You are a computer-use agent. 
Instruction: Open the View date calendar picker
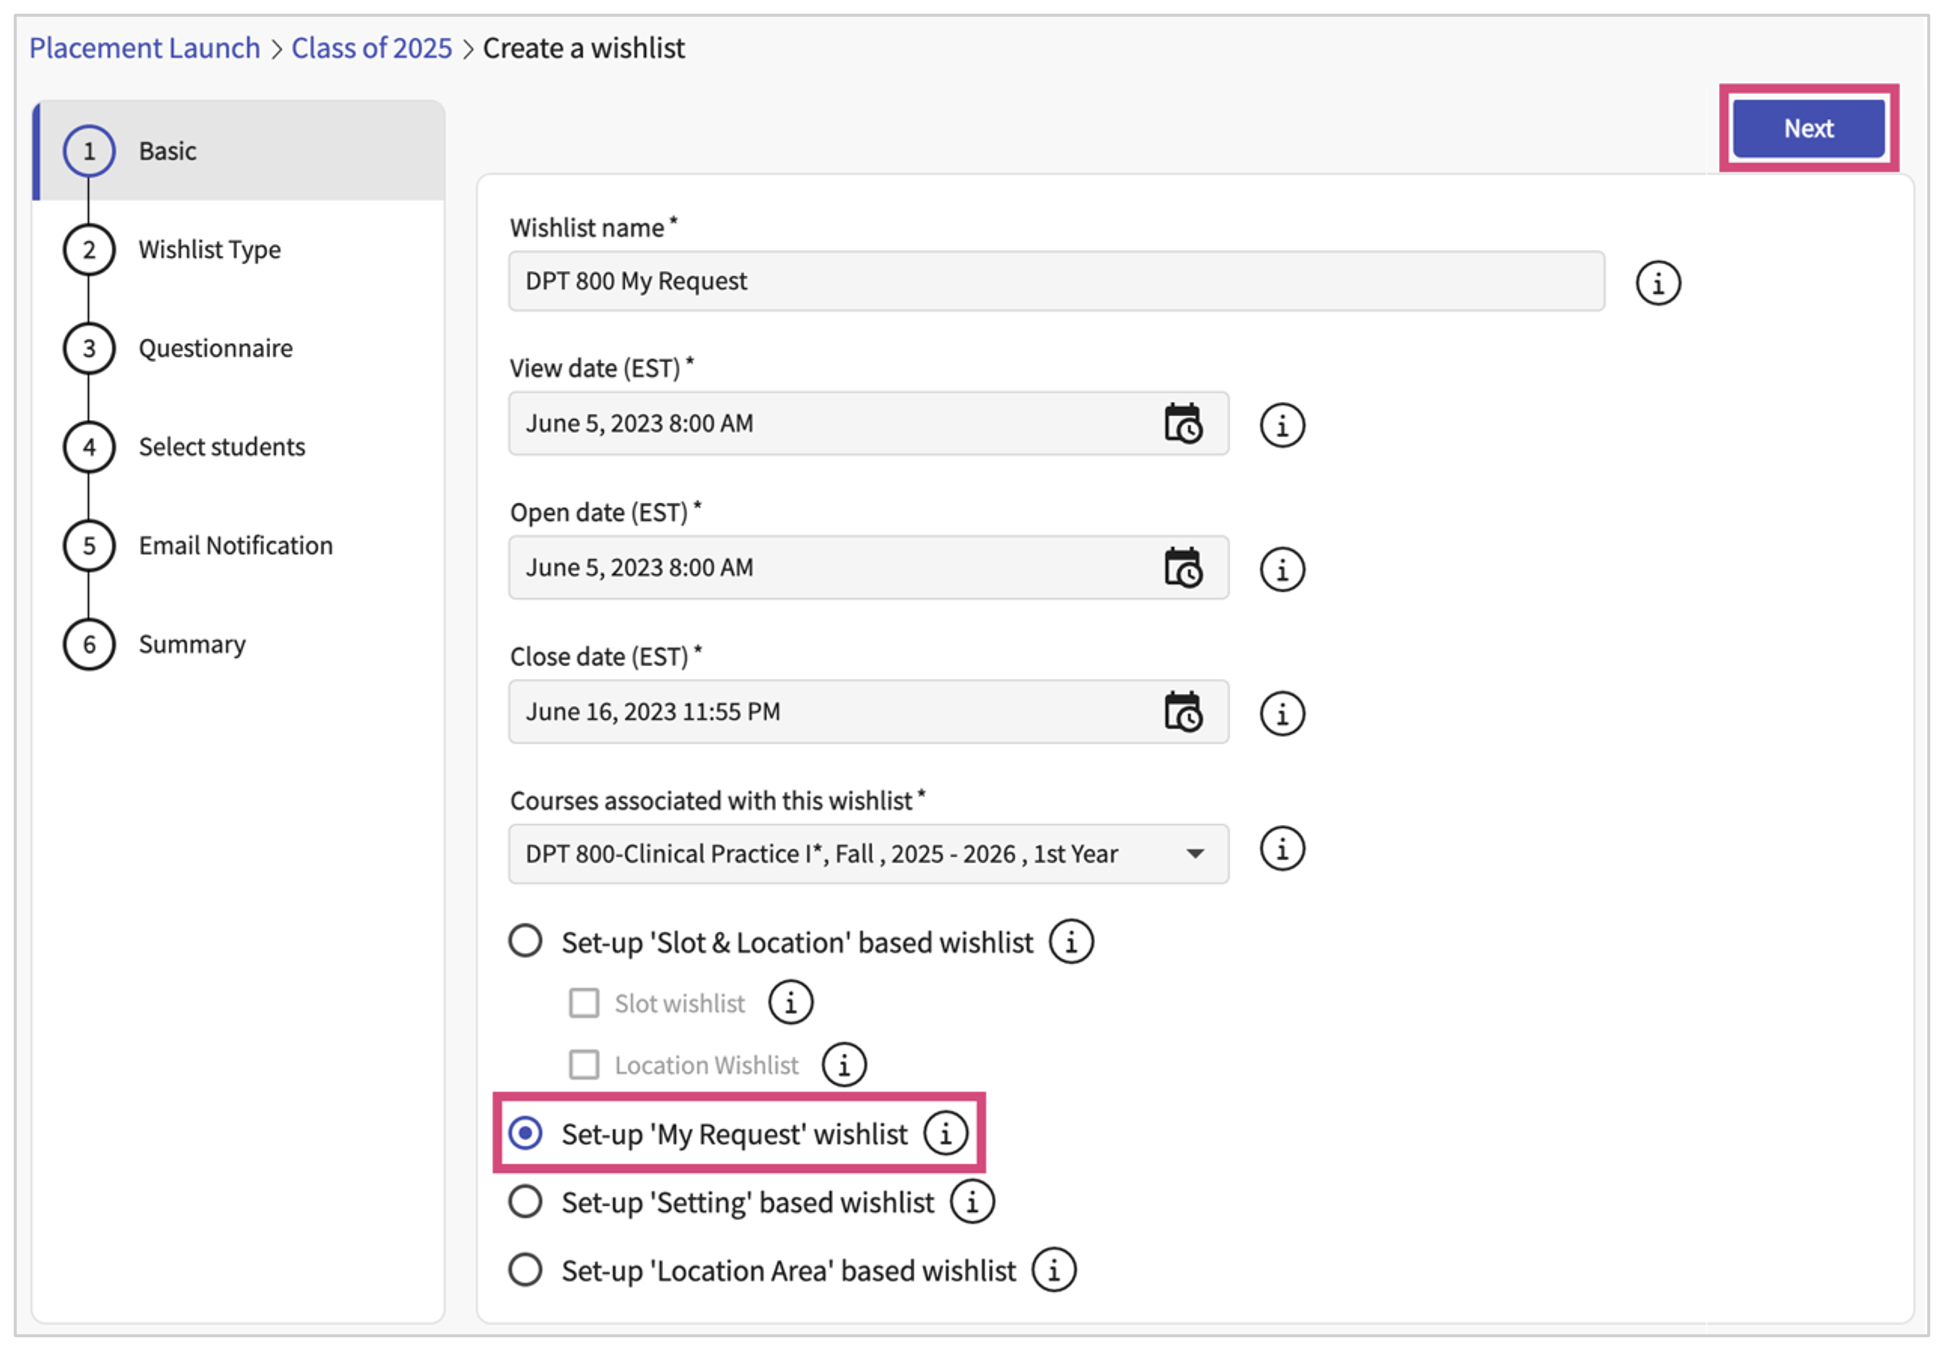pos(1183,424)
